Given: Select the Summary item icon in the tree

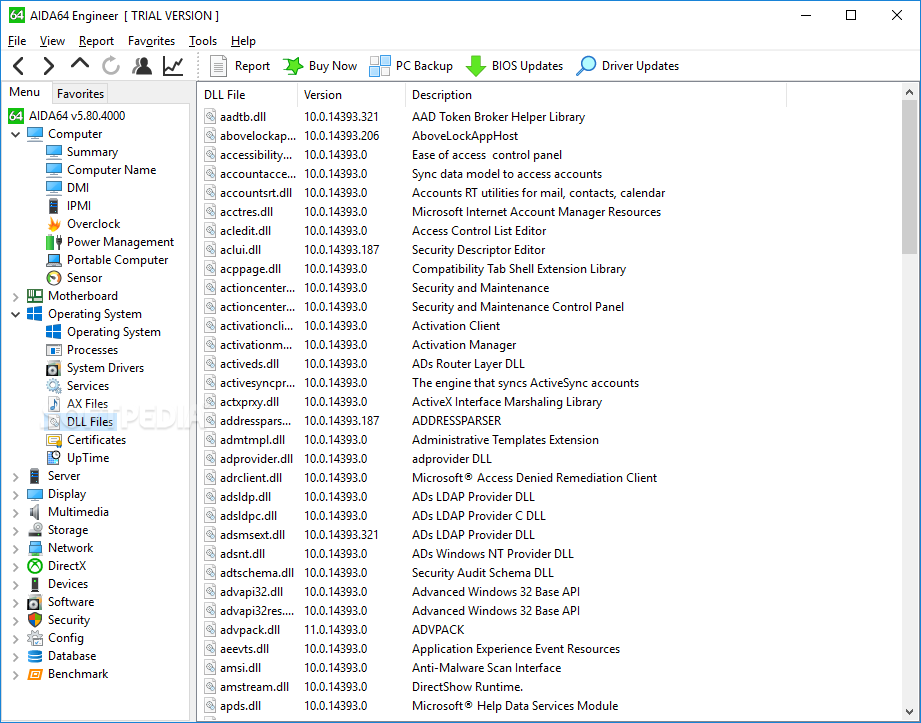Looking at the screenshot, I should (53, 152).
